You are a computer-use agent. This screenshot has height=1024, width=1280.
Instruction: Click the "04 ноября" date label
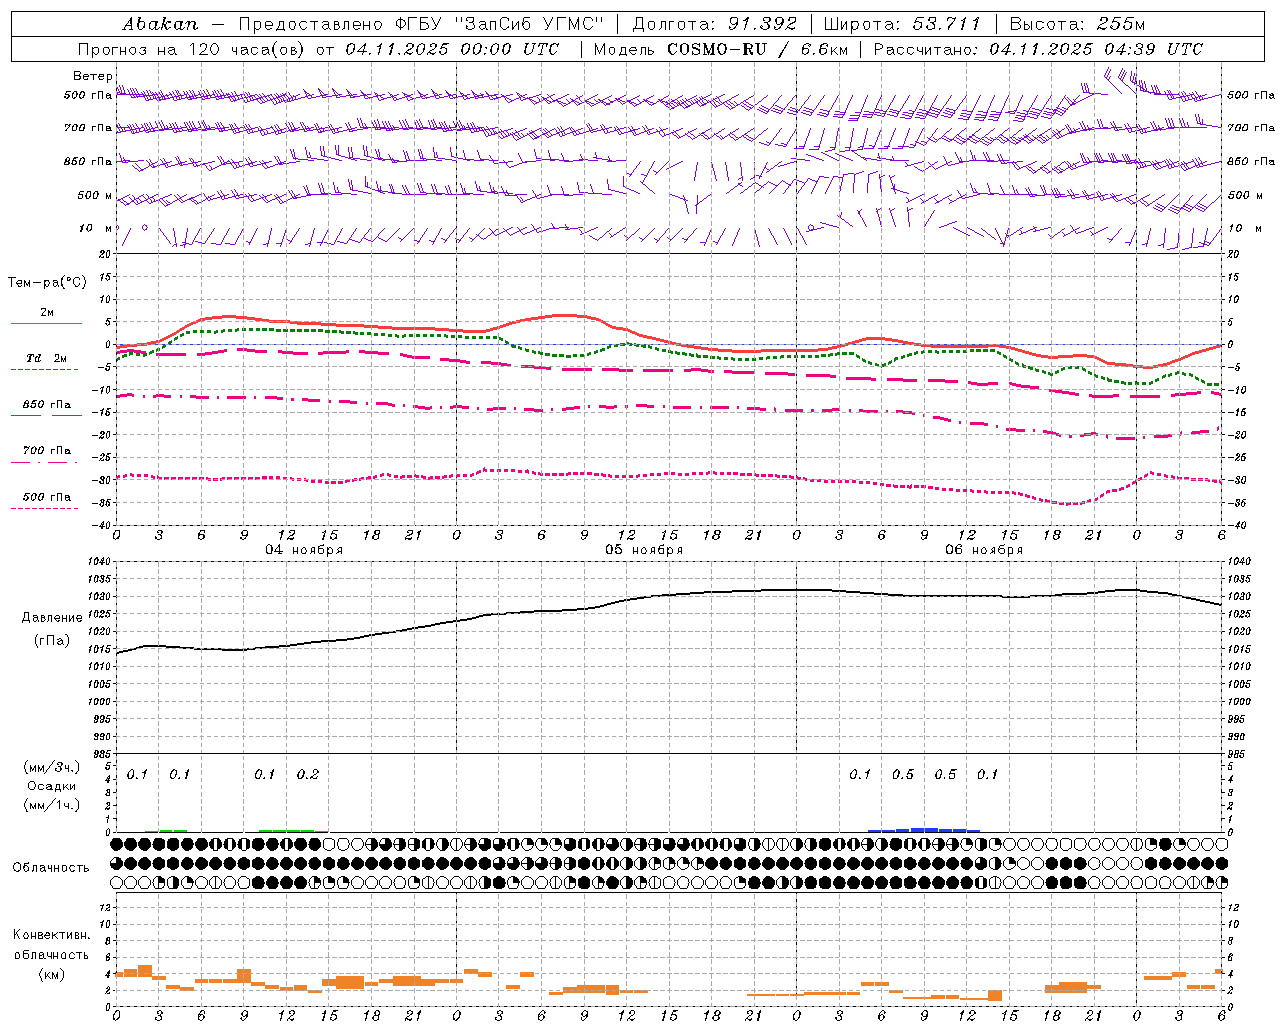pos(304,550)
